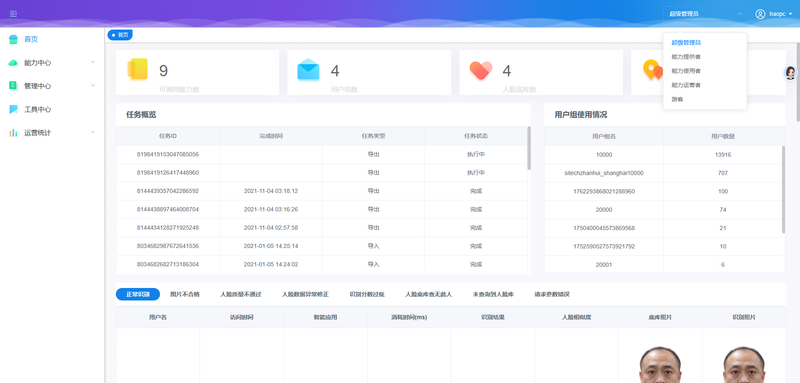Switch to the 请求参数错误 tab

coord(552,294)
